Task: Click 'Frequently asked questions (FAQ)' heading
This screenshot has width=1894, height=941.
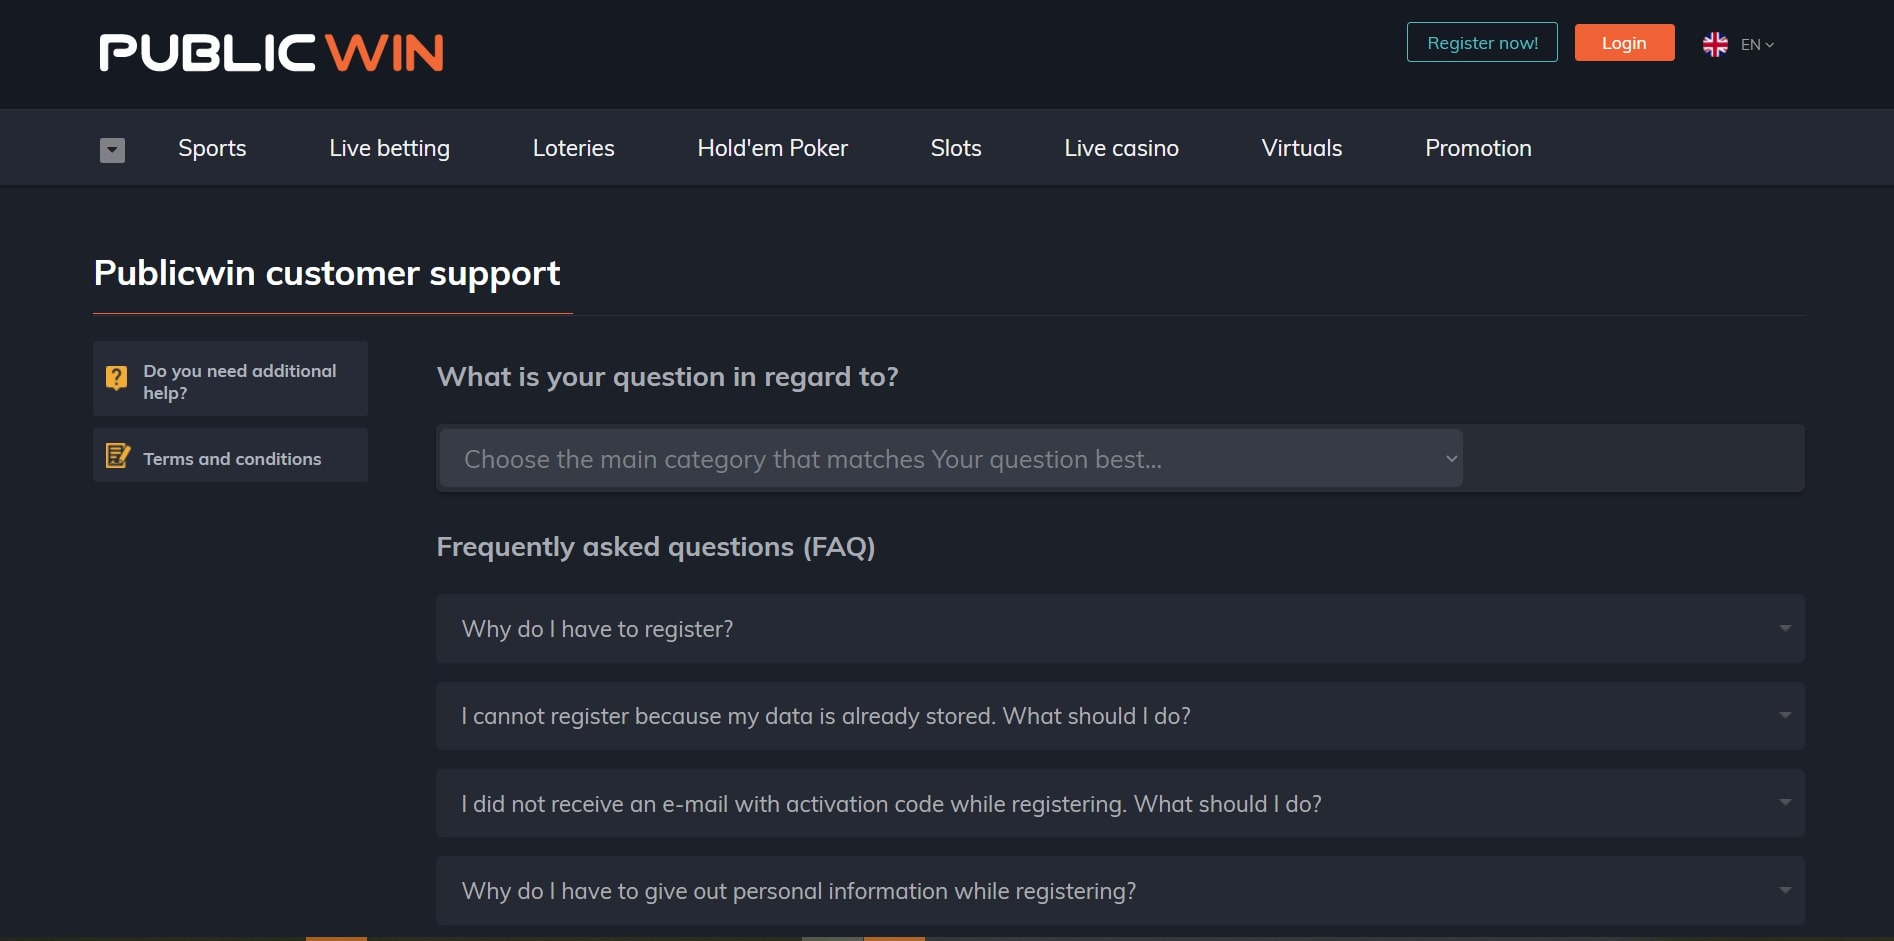Action: [x=656, y=547]
